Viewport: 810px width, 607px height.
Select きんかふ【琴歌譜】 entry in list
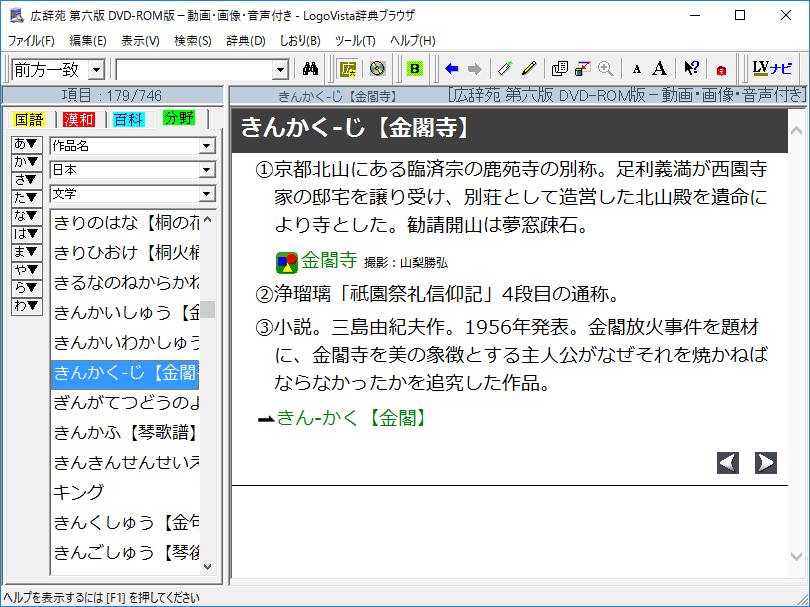[126, 432]
